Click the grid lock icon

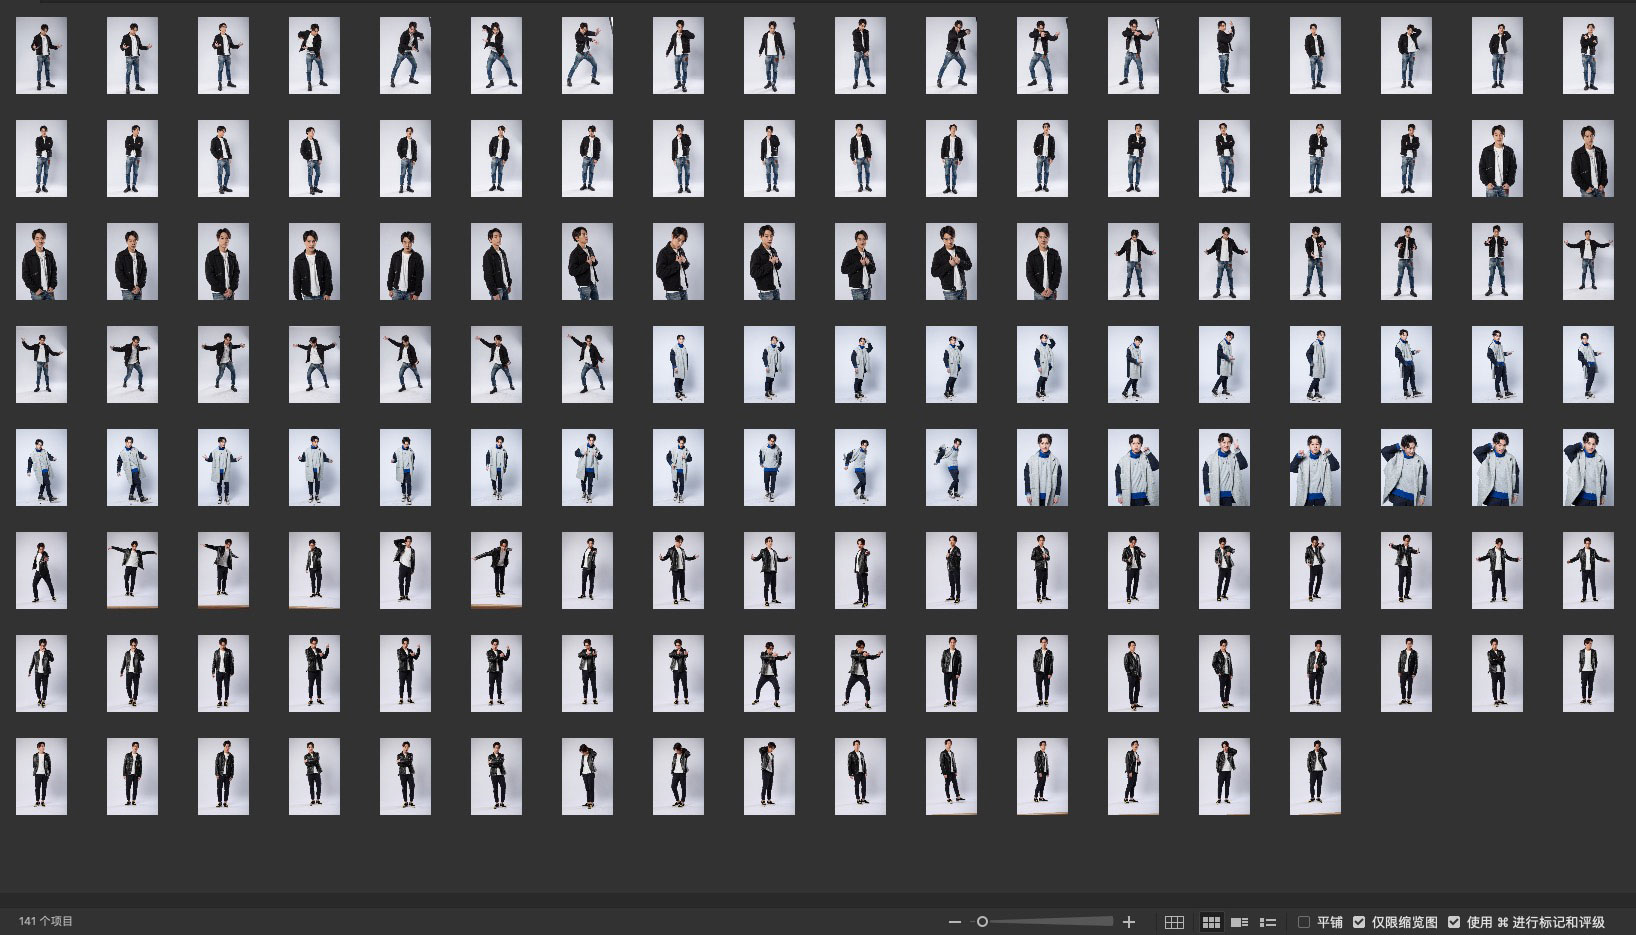point(1174,922)
